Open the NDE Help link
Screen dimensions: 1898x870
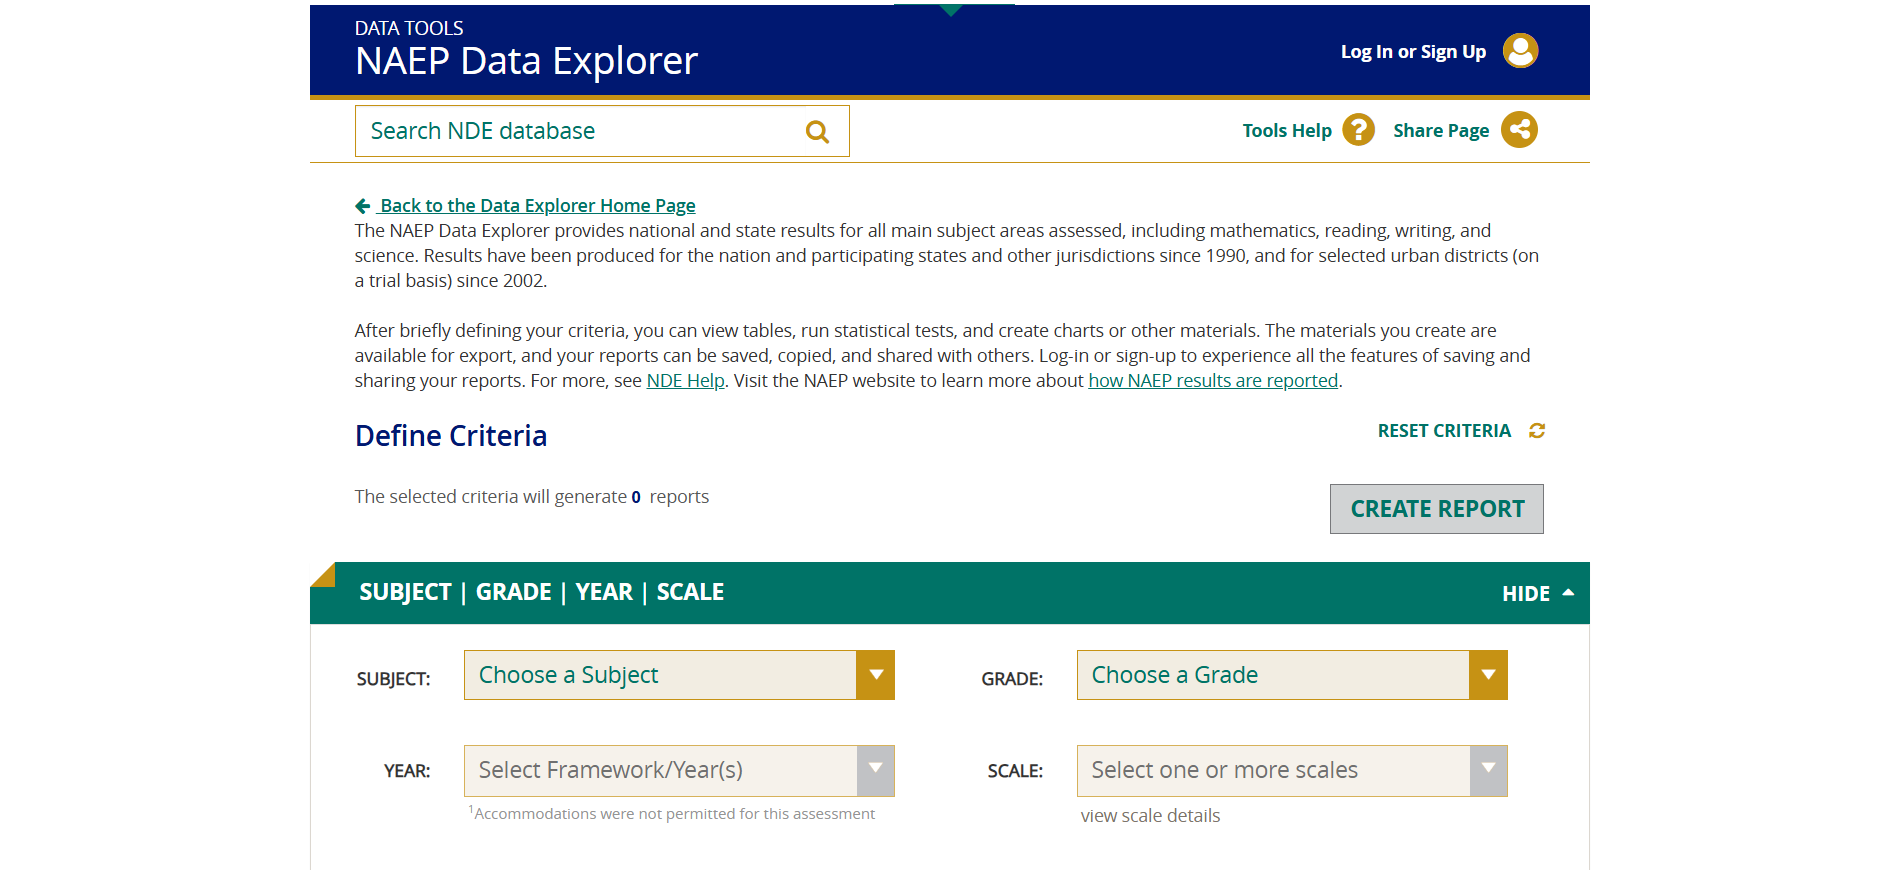click(x=685, y=381)
